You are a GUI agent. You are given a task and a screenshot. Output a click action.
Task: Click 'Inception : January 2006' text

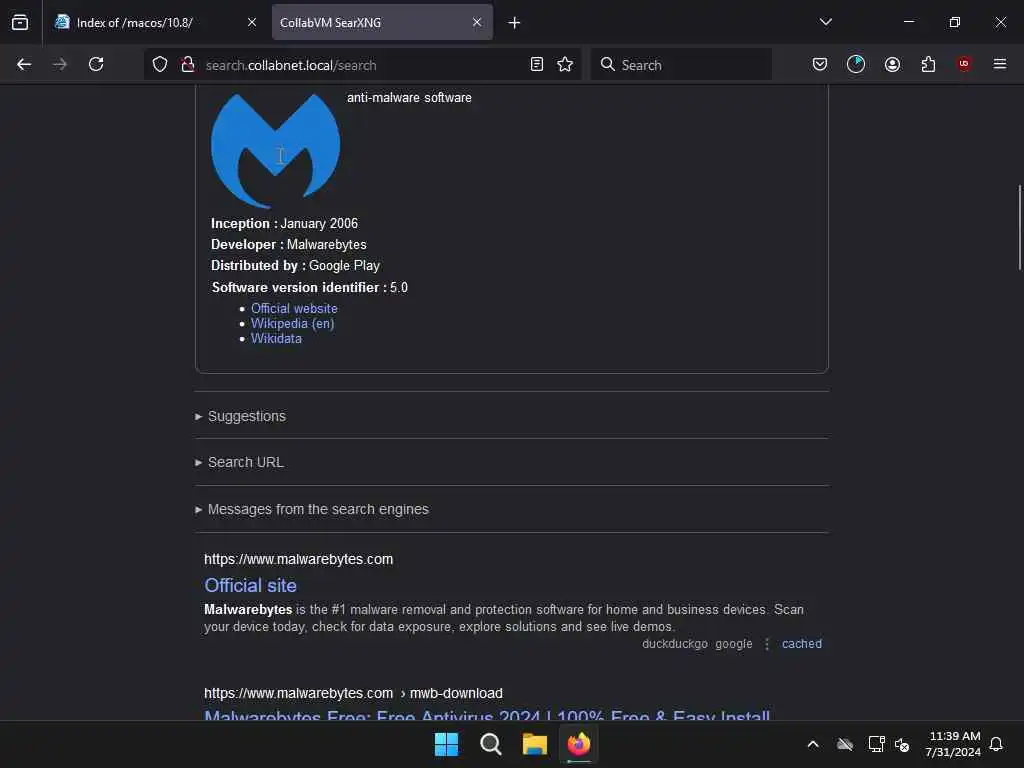[x=284, y=223]
